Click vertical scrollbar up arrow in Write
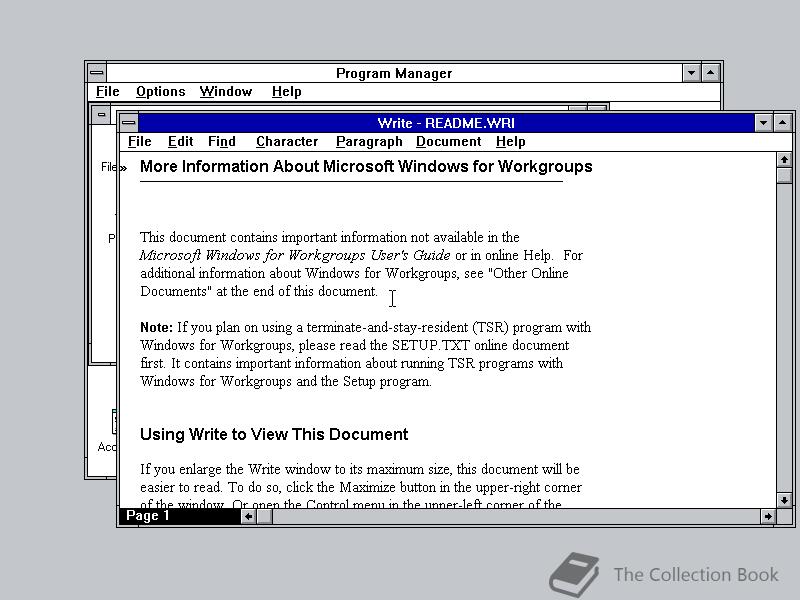The width and height of the screenshot is (800, 600). 784,160
